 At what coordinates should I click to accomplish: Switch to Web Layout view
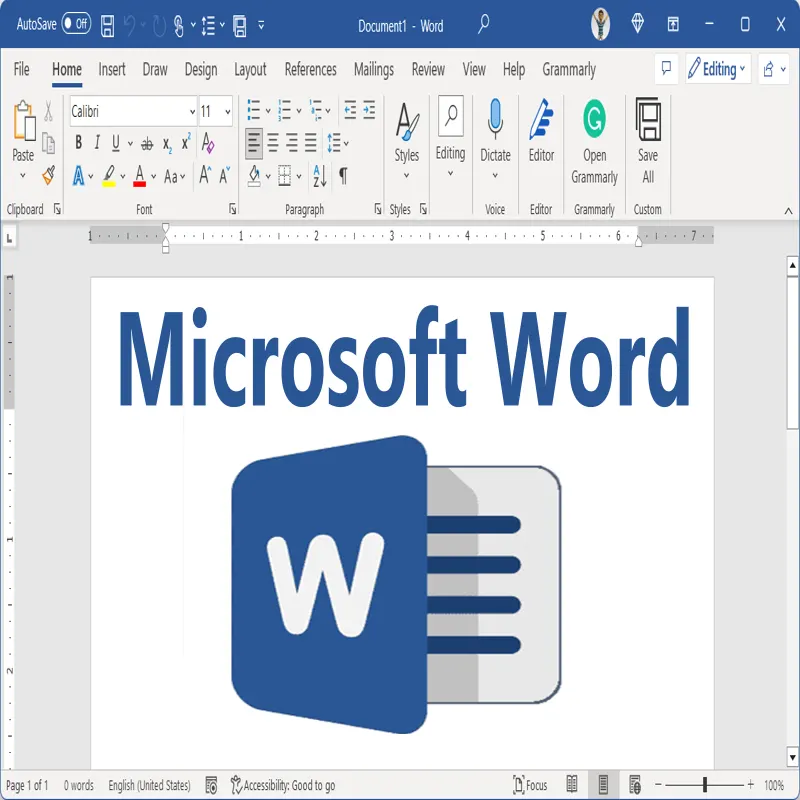[x=635, y=784]
